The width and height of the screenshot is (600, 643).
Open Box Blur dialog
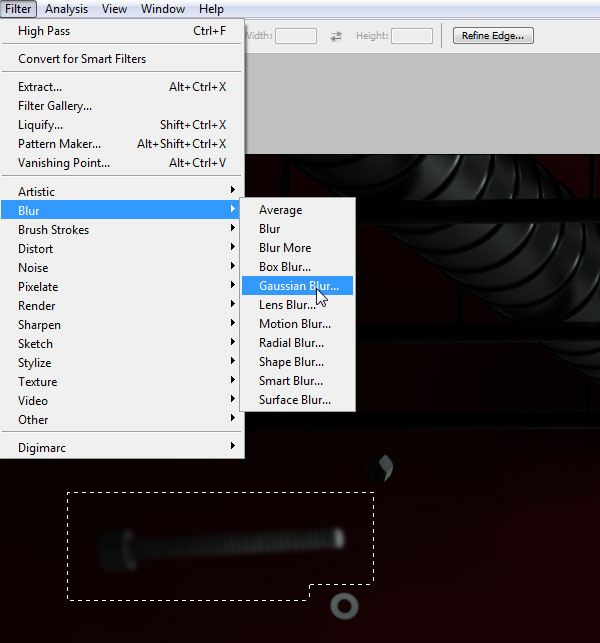(x=297, y=267)
